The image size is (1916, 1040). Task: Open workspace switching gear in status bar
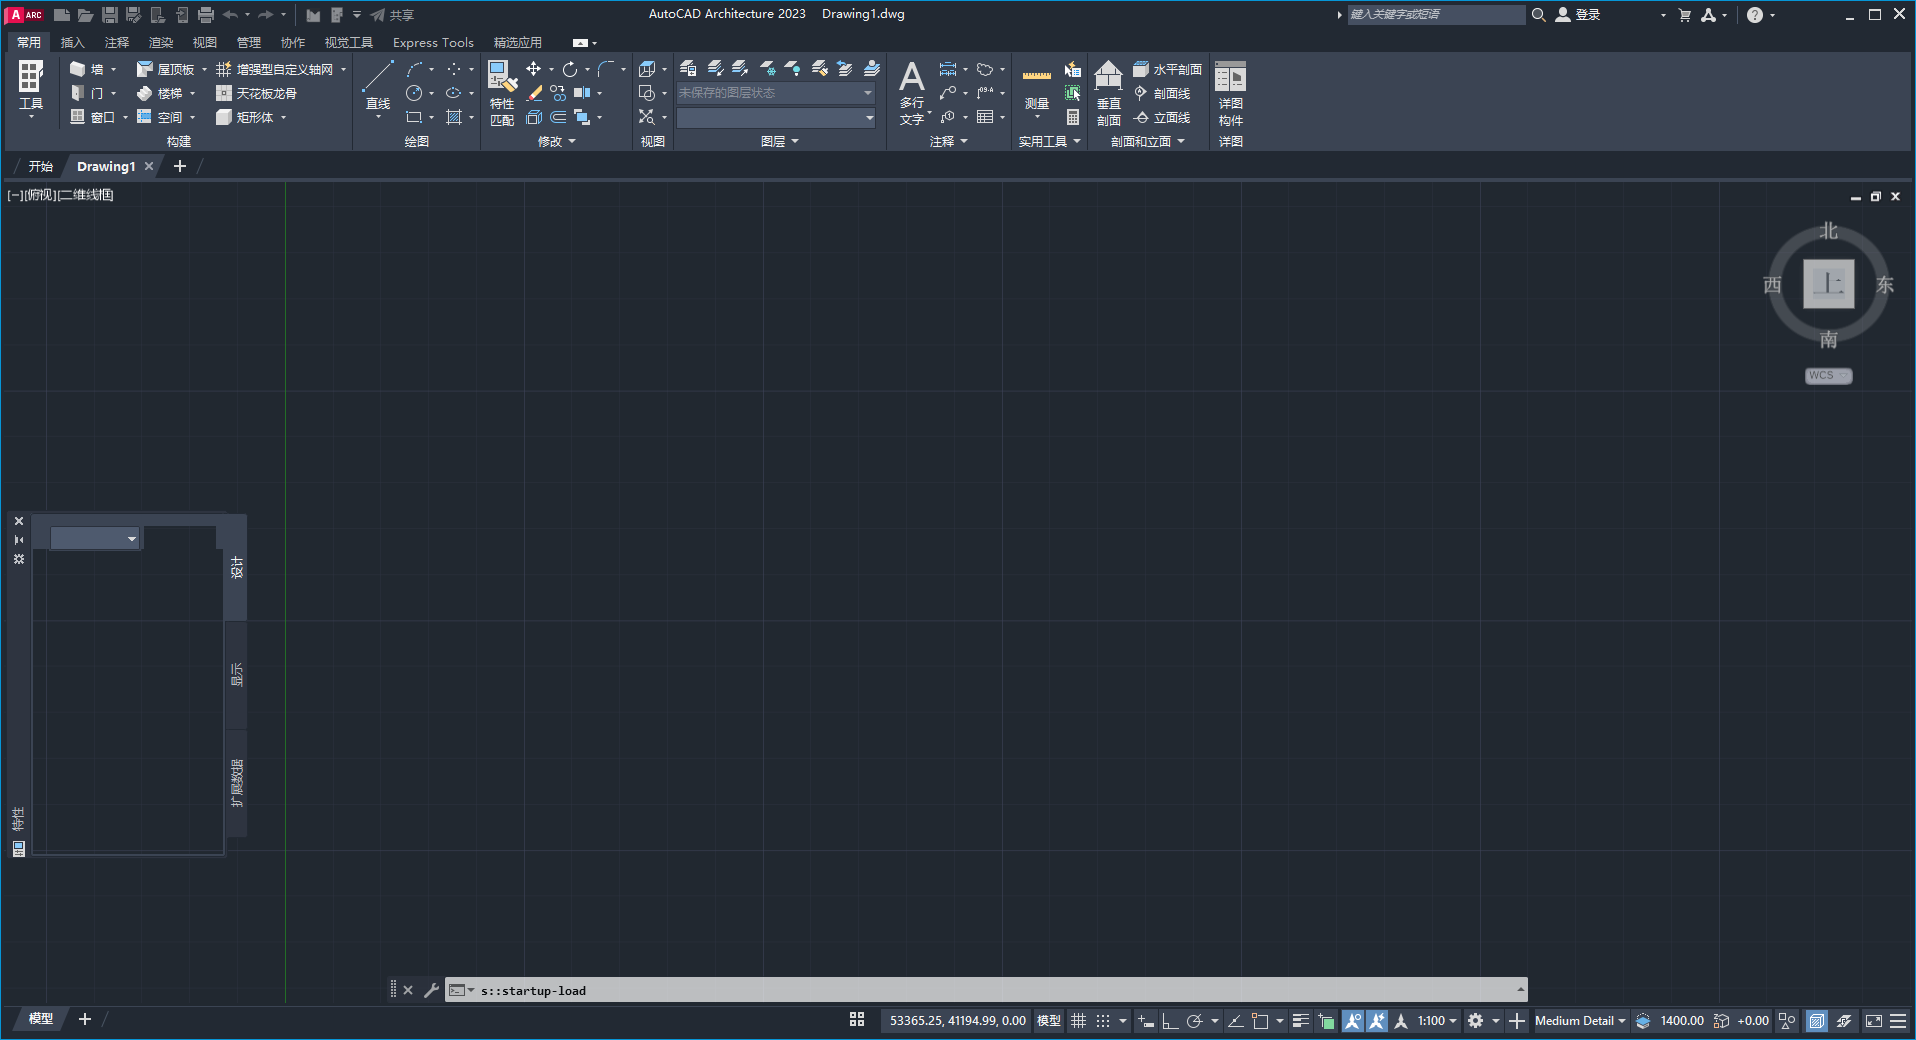(1475, 1021)
